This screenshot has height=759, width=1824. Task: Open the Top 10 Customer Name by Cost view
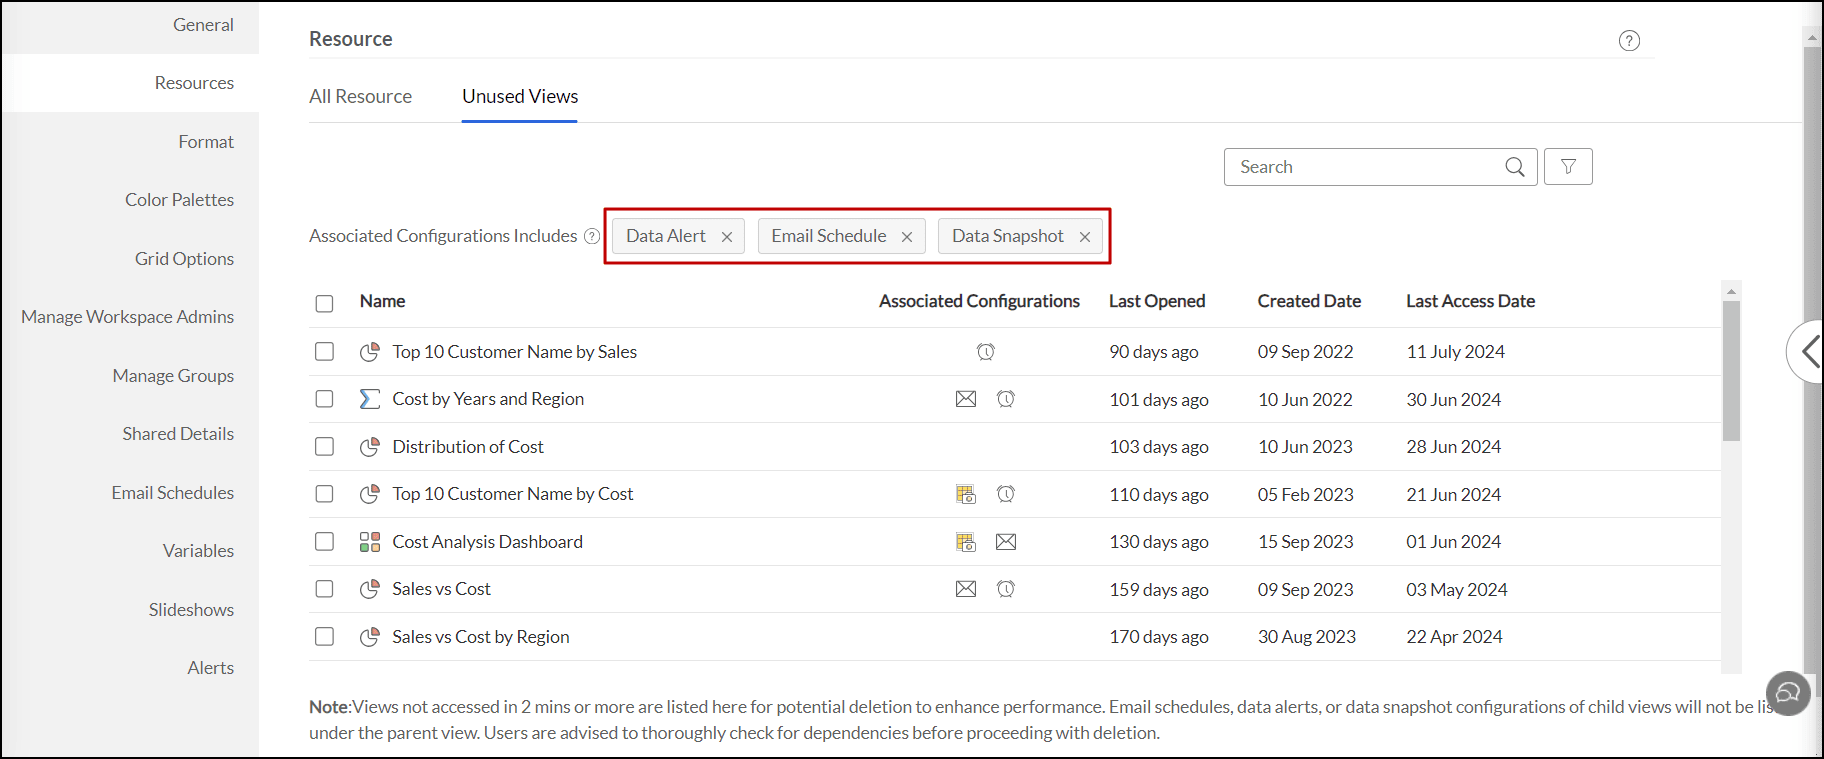click(512, 494)
